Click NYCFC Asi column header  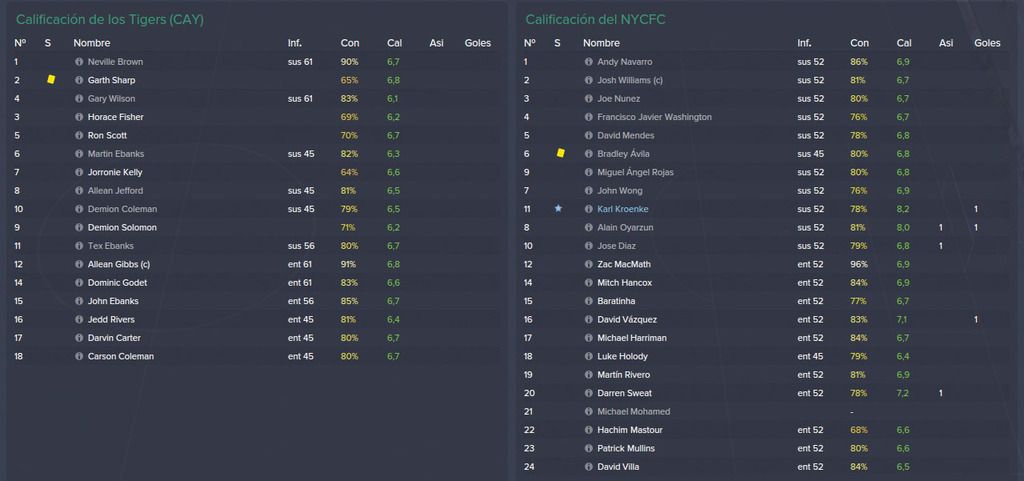(x=946, y=43)
